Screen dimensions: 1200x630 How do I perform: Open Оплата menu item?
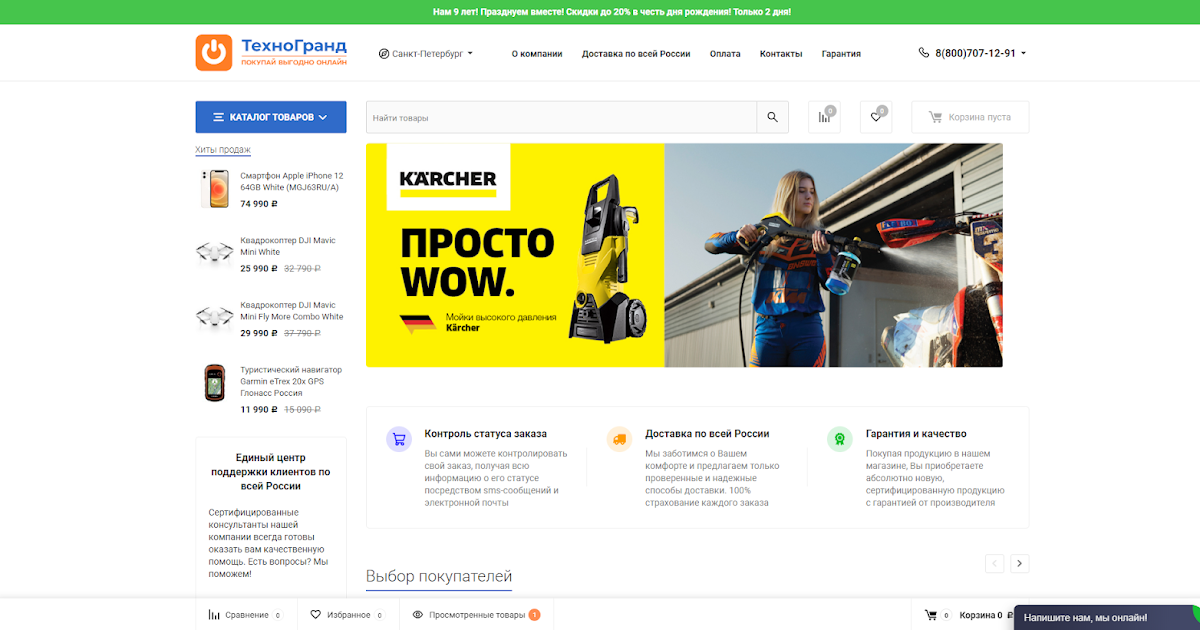[x=725, y=54]
